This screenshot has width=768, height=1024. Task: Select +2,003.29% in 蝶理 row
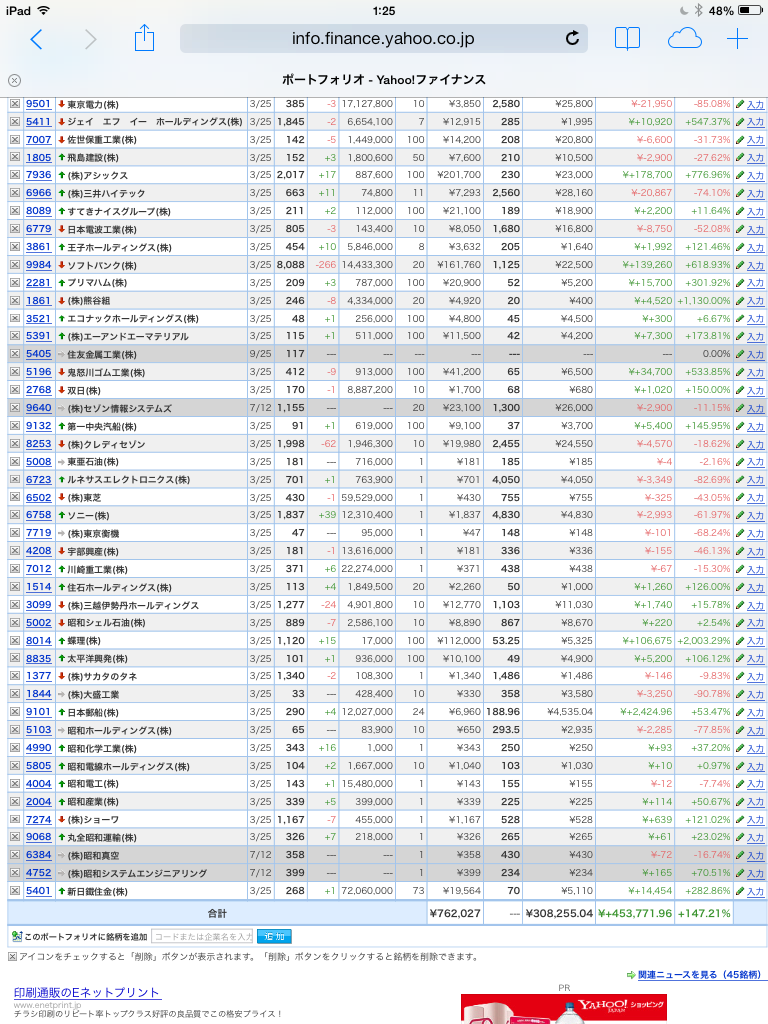tap(703, 641)
